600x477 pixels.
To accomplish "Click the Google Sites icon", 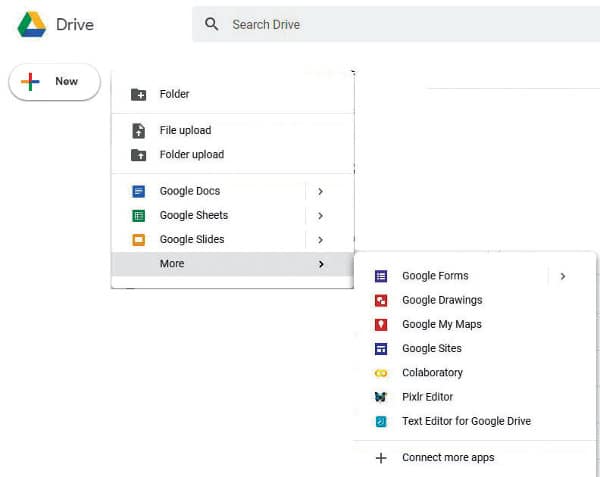I will (381, 349).
